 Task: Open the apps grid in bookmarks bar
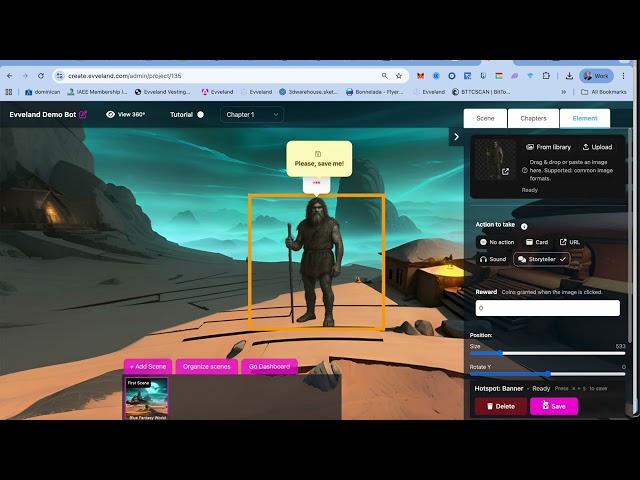[9, 92]
